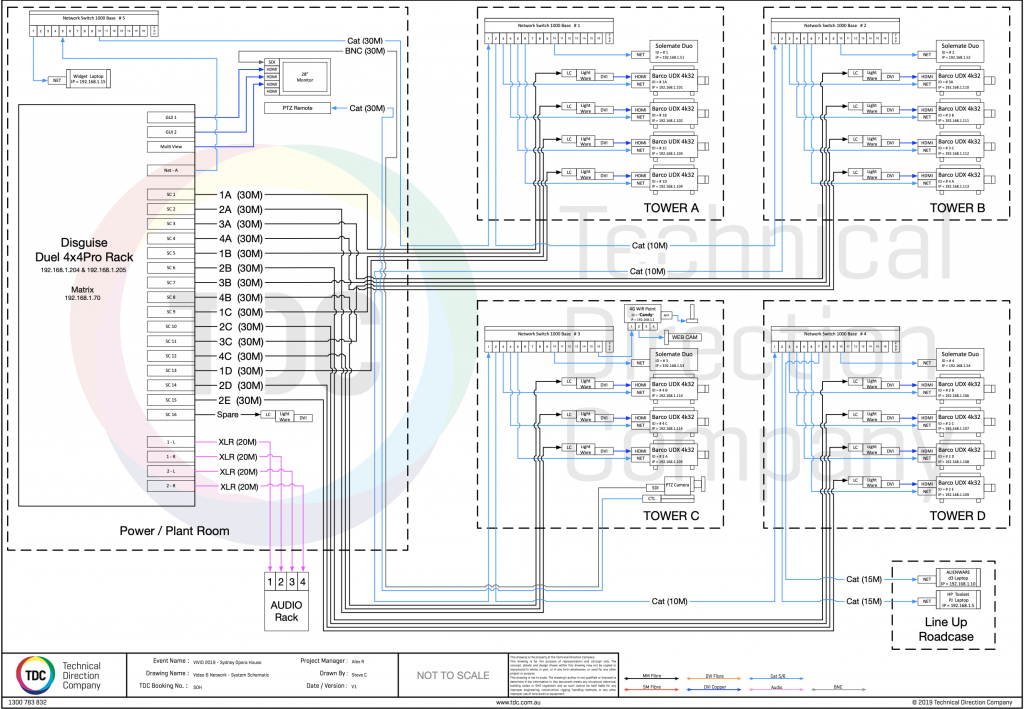
Task: Click the Project Manager field
Action: [333, 661]
